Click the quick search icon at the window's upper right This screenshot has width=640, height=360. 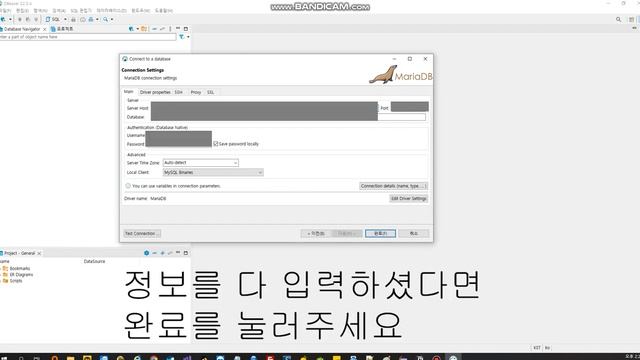pos(618,19)
